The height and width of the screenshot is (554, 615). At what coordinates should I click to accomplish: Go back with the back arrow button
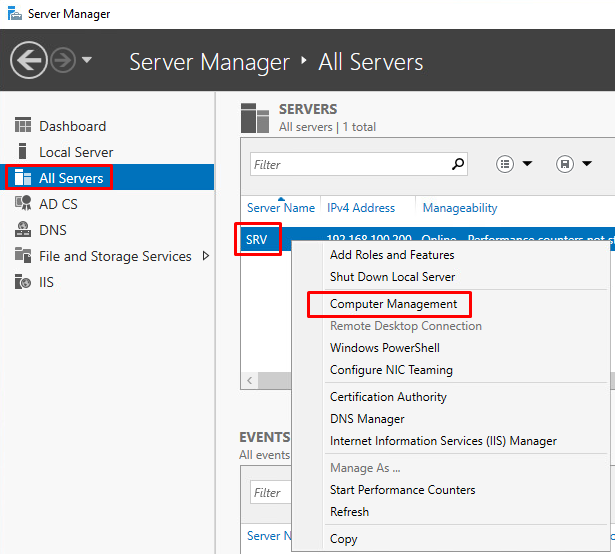point(29,60)
